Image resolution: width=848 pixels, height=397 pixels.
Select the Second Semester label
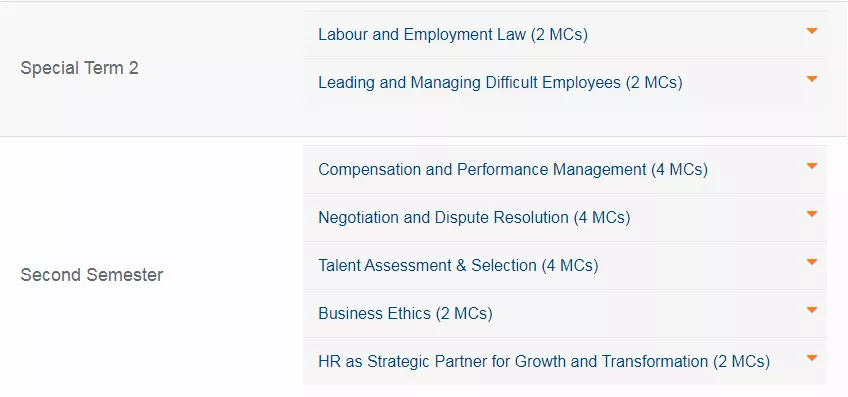click(x=92, y=275)
